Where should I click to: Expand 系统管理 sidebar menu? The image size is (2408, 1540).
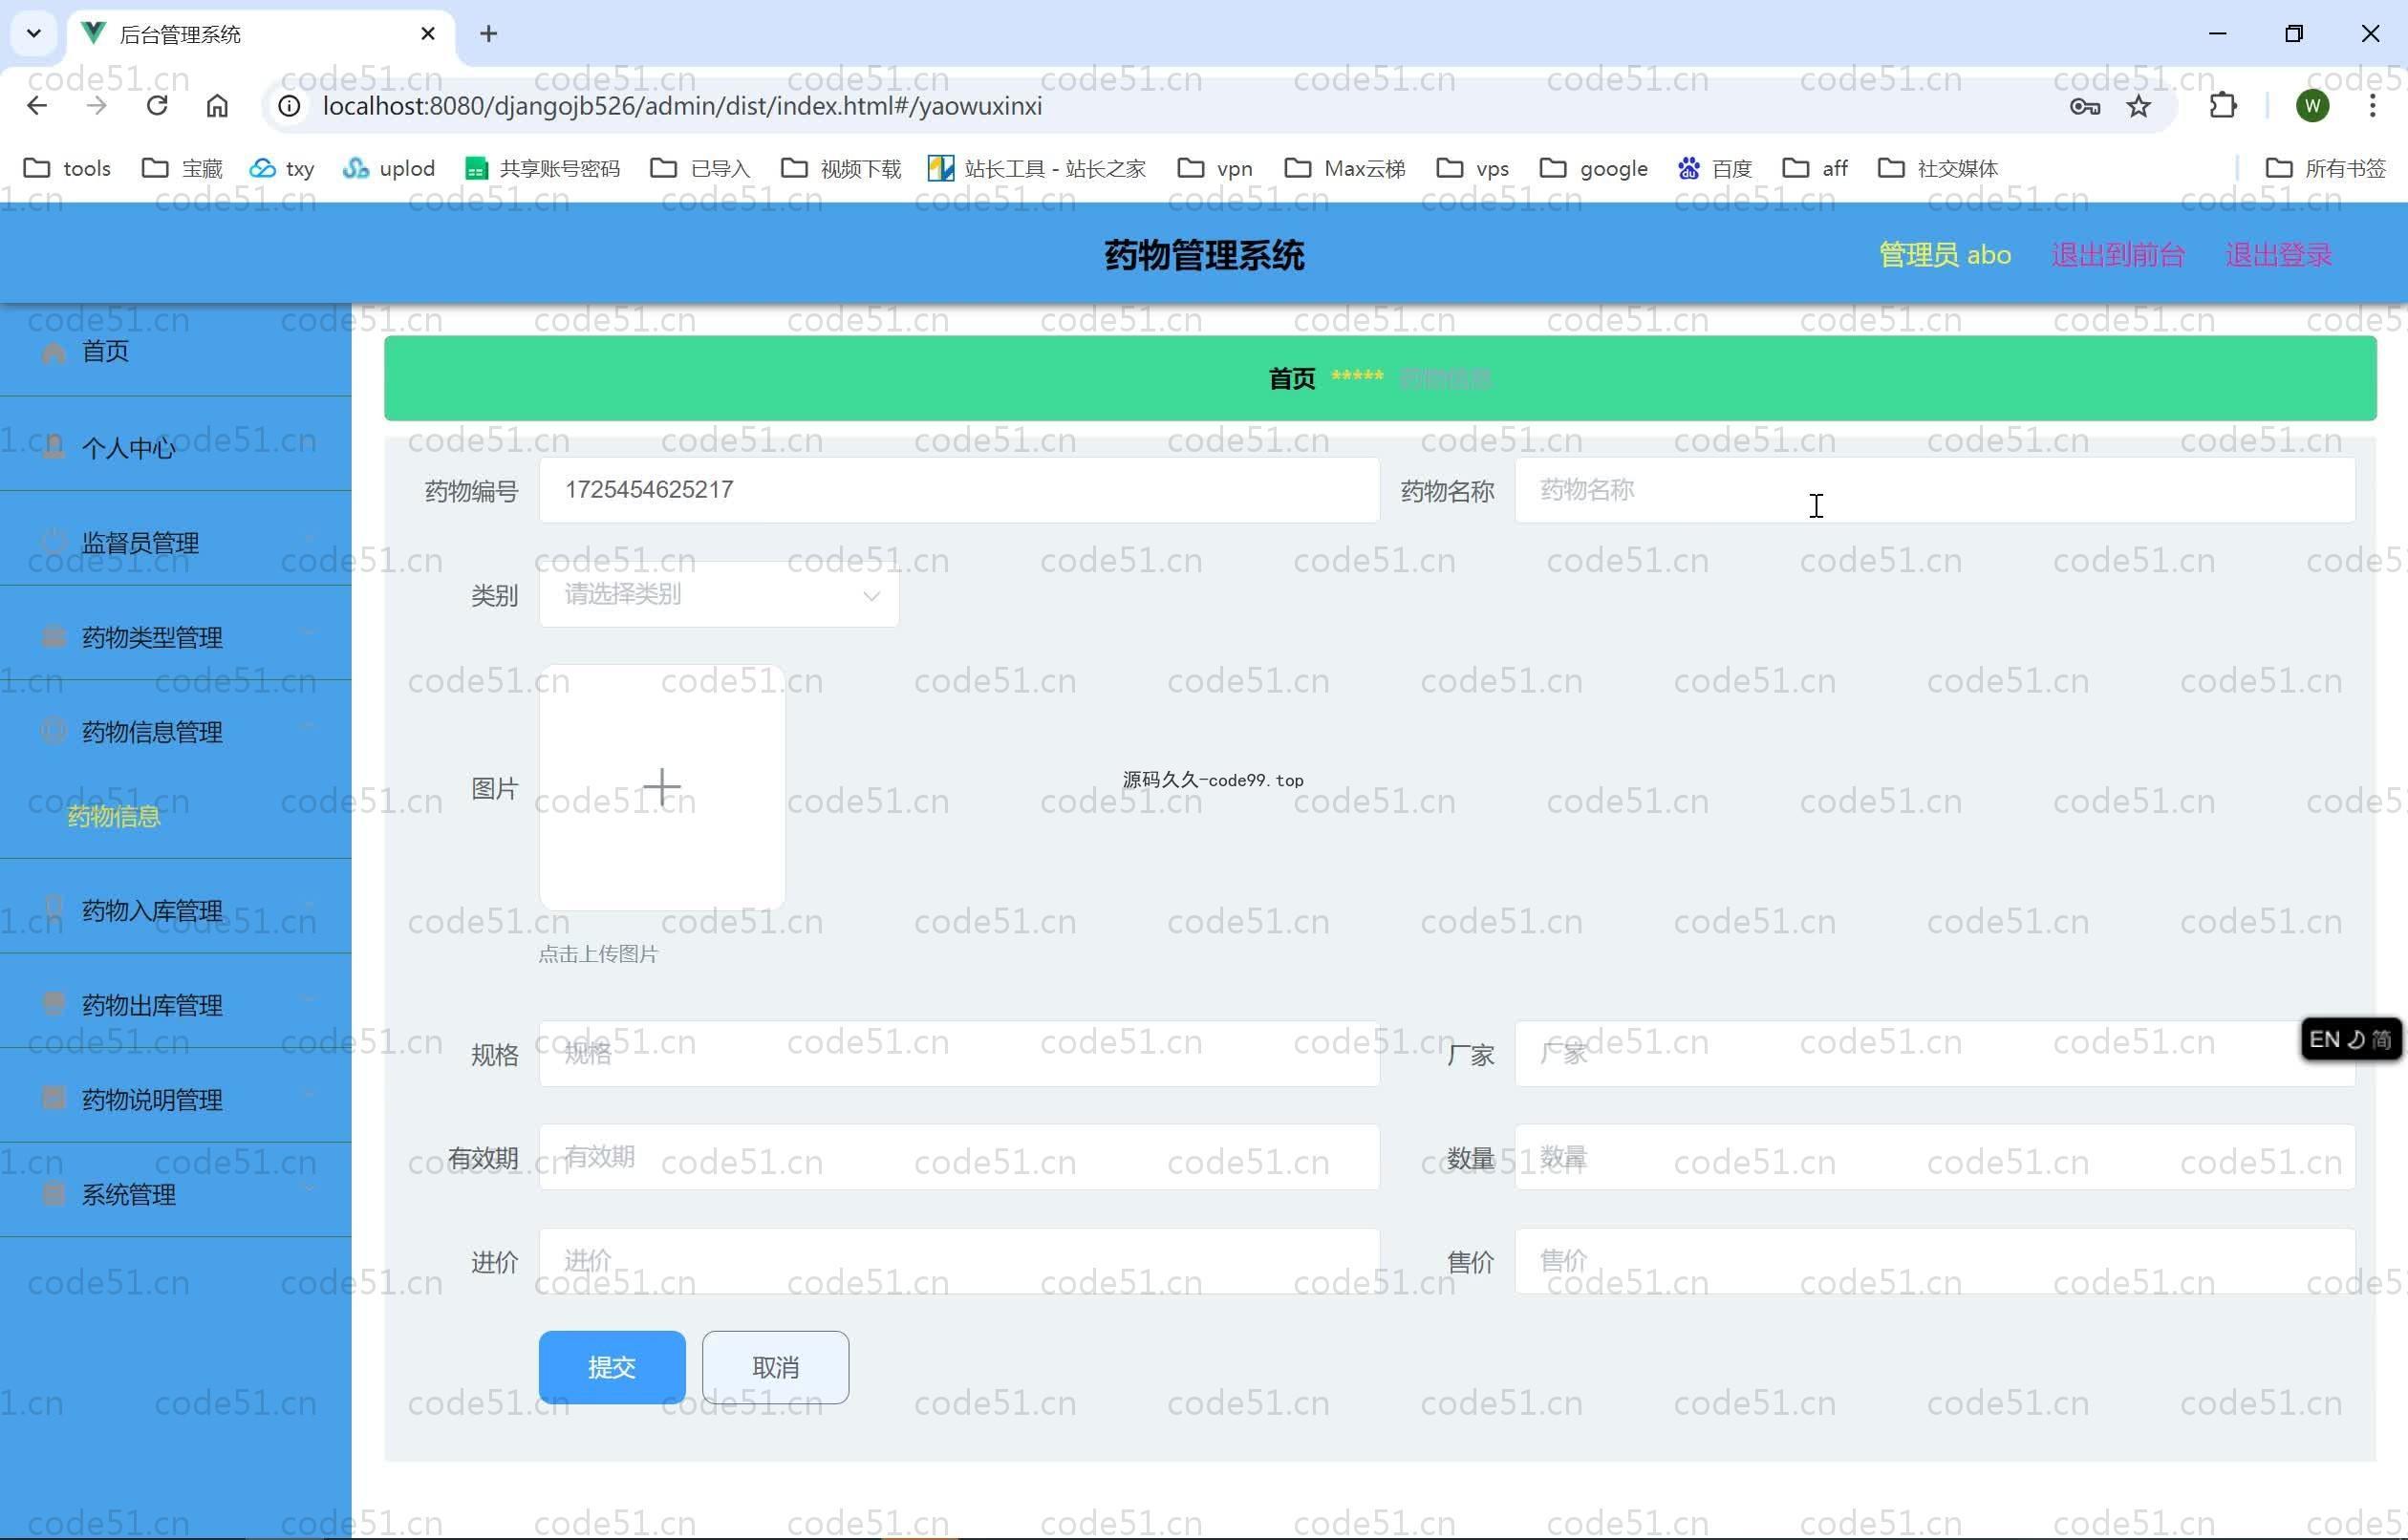(176, 1194)
